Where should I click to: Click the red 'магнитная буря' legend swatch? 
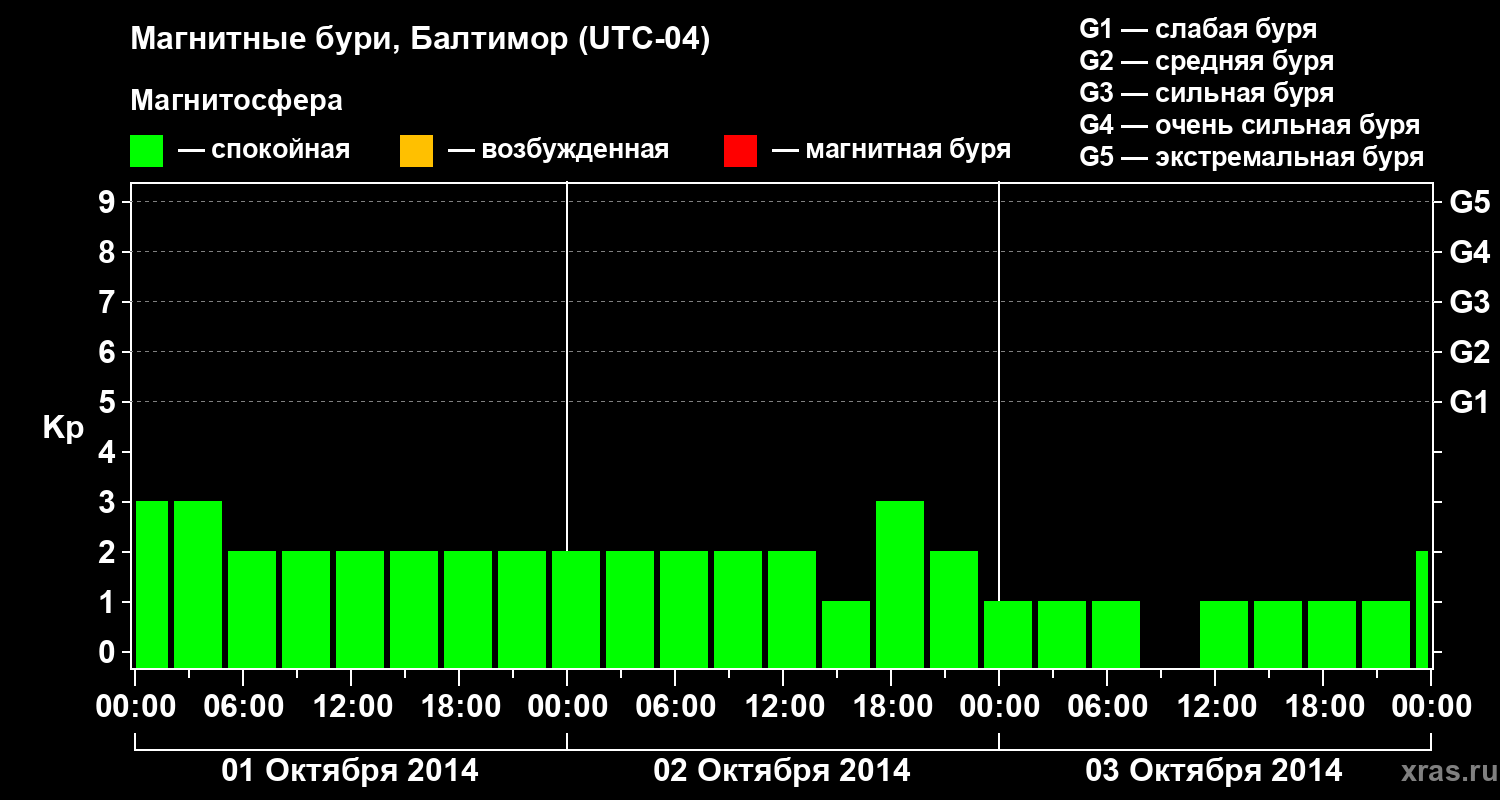[x=740, y=151]
